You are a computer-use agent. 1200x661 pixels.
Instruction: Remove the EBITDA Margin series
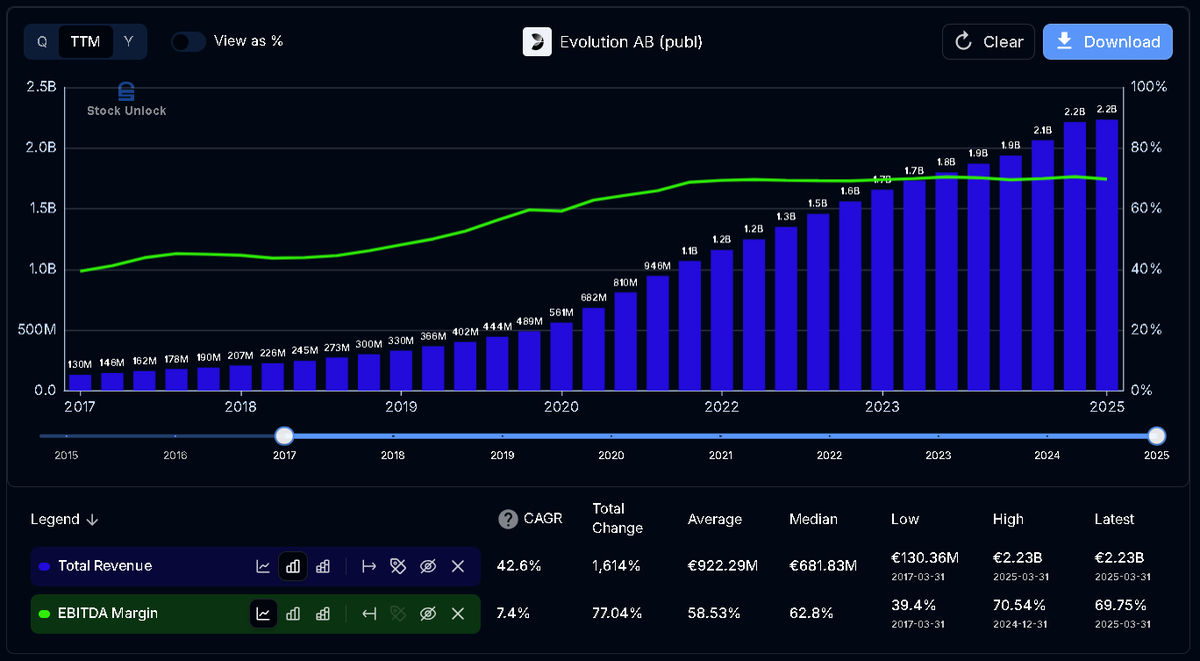click(458, 613)
